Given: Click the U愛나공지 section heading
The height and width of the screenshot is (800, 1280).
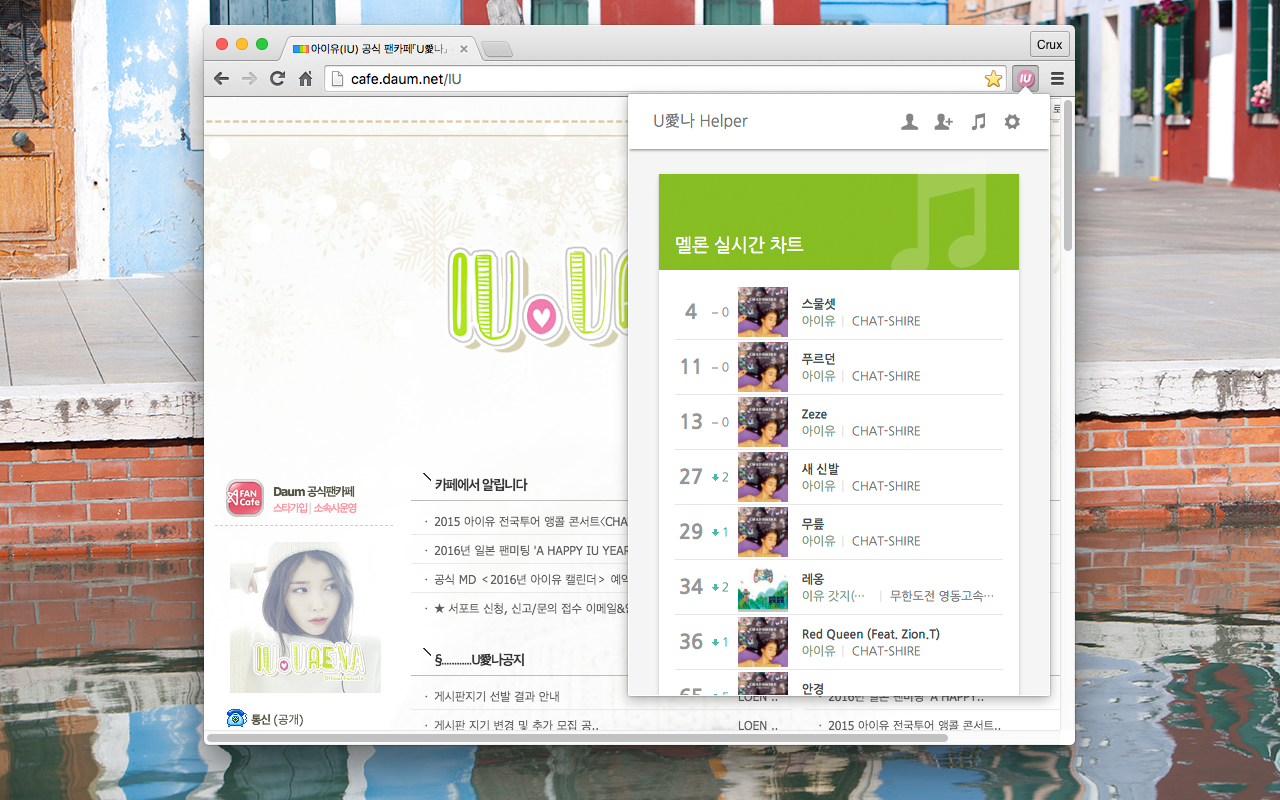Looking at the screenshot, I should point(479,660).
